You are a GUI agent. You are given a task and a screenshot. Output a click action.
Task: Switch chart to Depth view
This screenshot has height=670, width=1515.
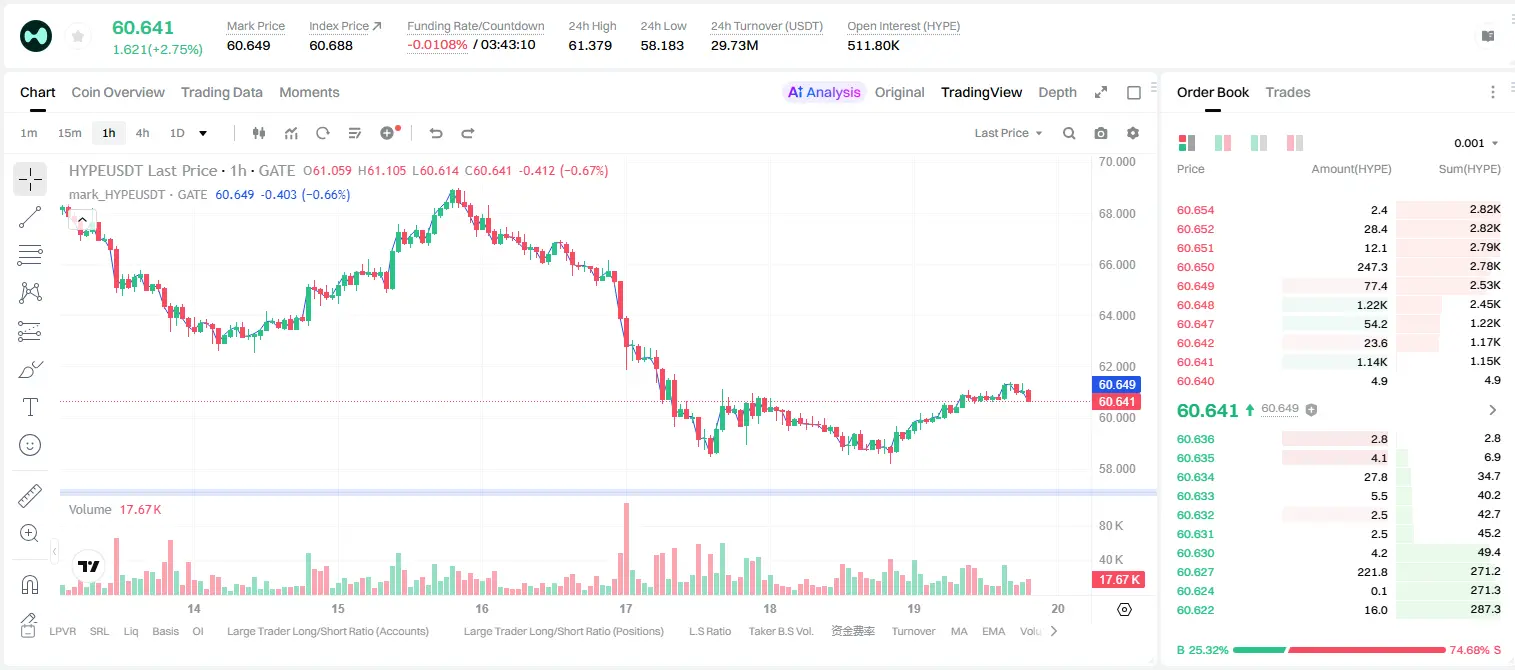pyautogui.click(x=1057, y=92)
